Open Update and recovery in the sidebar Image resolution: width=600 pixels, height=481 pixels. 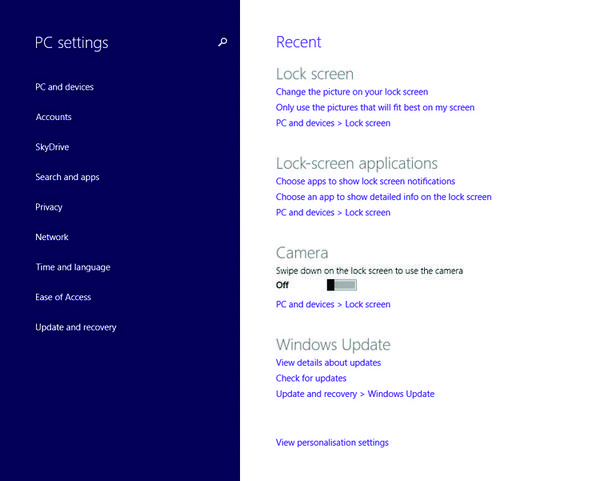pos(75,327)
